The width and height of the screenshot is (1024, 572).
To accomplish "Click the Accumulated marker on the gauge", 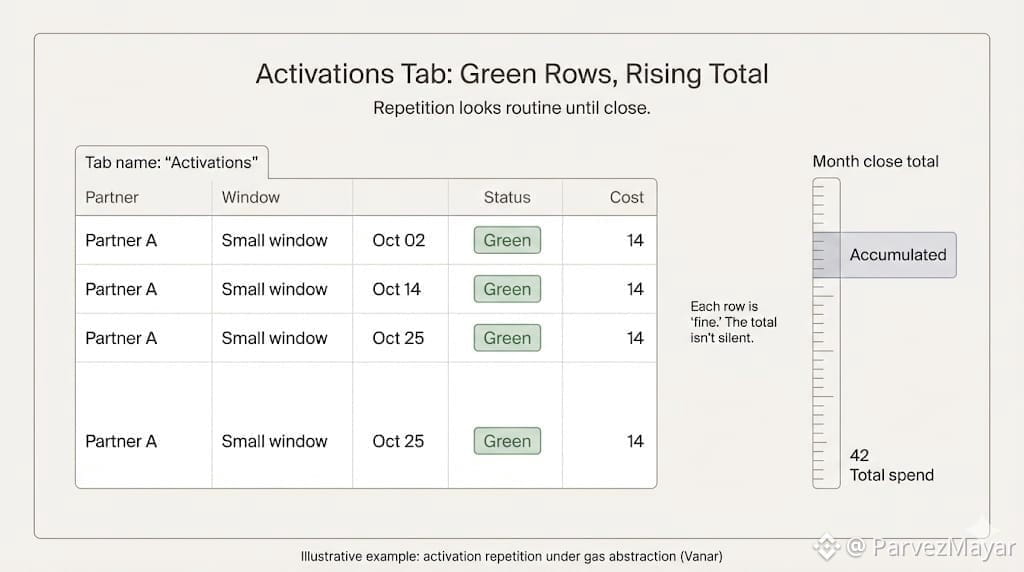I will pyautogui.click(x=897, y=255).
